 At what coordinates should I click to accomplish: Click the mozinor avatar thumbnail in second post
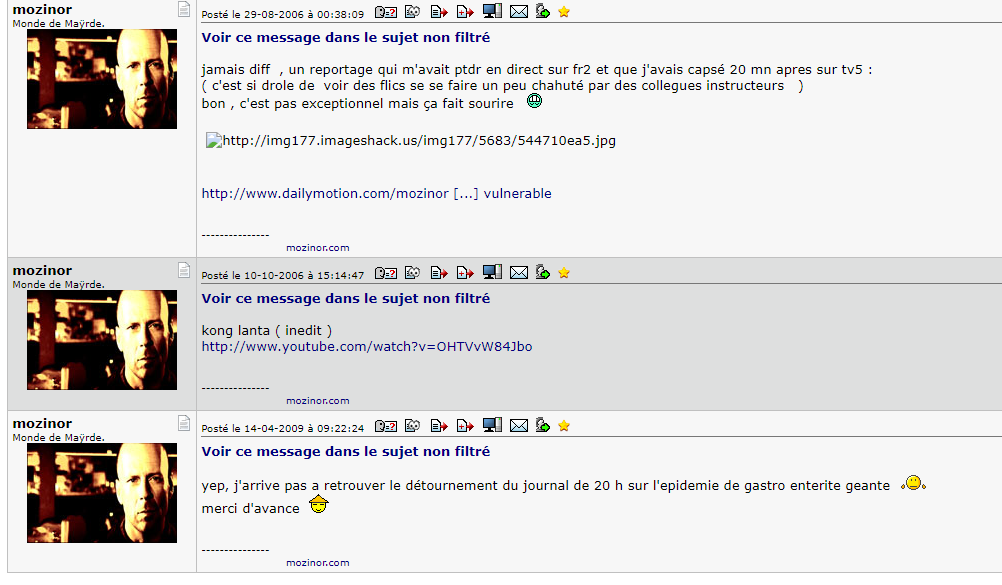(x=102, y=340)
